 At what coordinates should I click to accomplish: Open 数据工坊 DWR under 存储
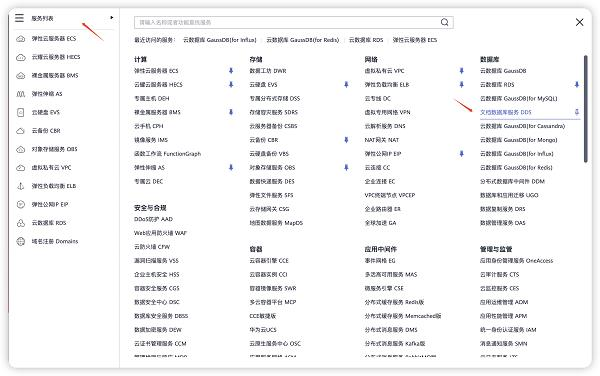coord(268,71)
